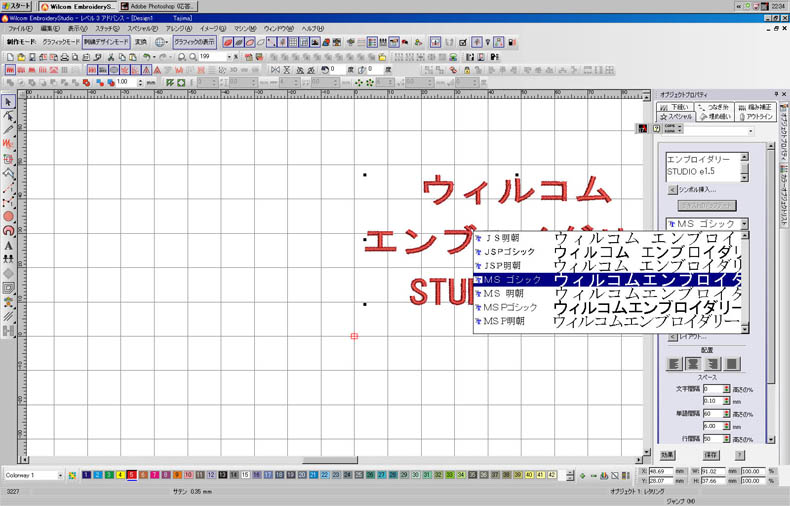Screen dimensions: 790x506
Task: Select the diagonal lines stitch tool
Action: point(8,317)
